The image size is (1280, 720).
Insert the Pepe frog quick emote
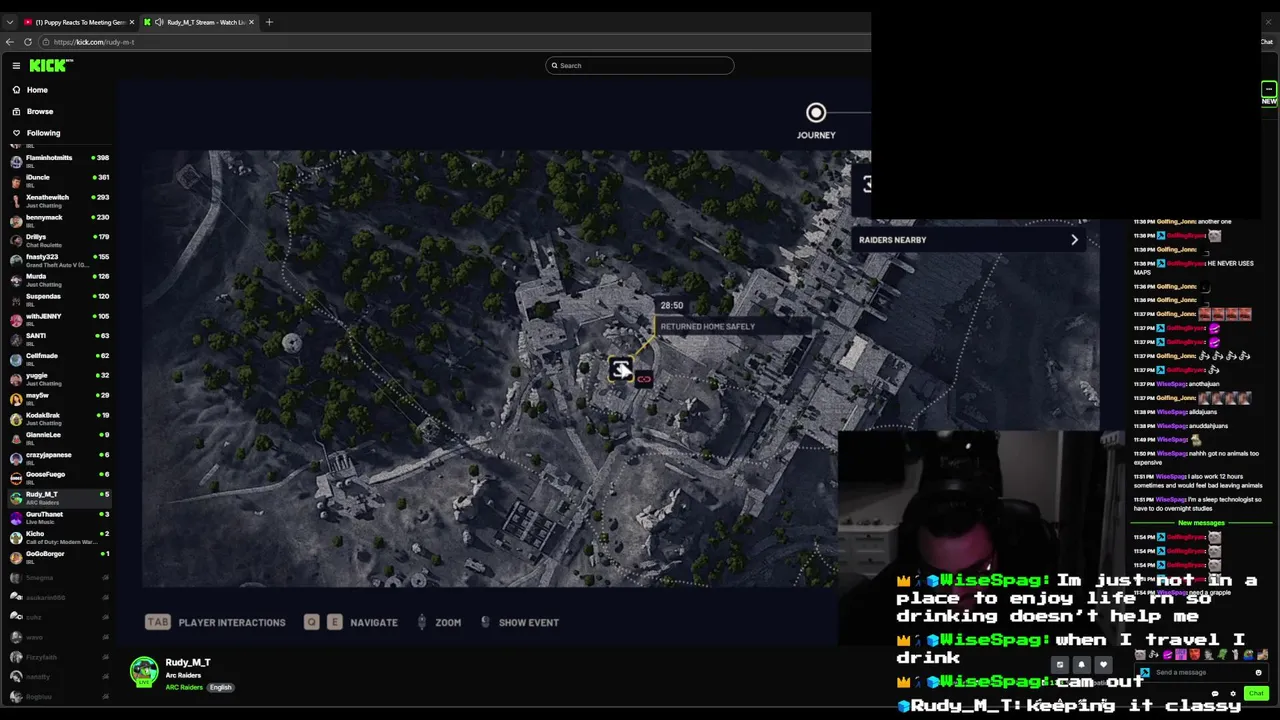1248,655
